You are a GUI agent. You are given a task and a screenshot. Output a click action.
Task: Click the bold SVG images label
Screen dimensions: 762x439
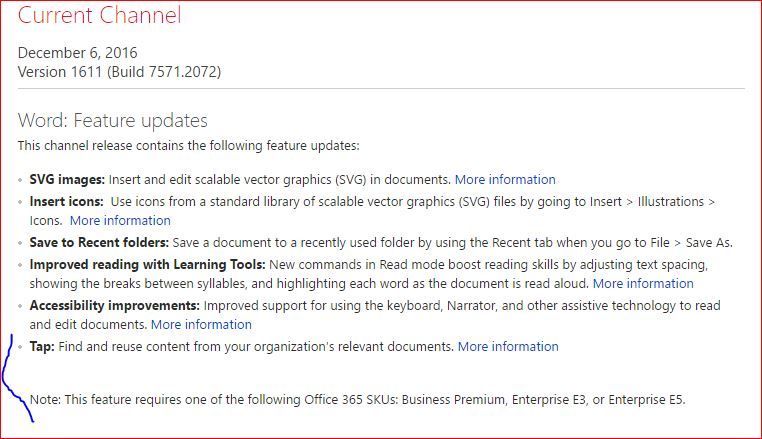click(67, 179)
